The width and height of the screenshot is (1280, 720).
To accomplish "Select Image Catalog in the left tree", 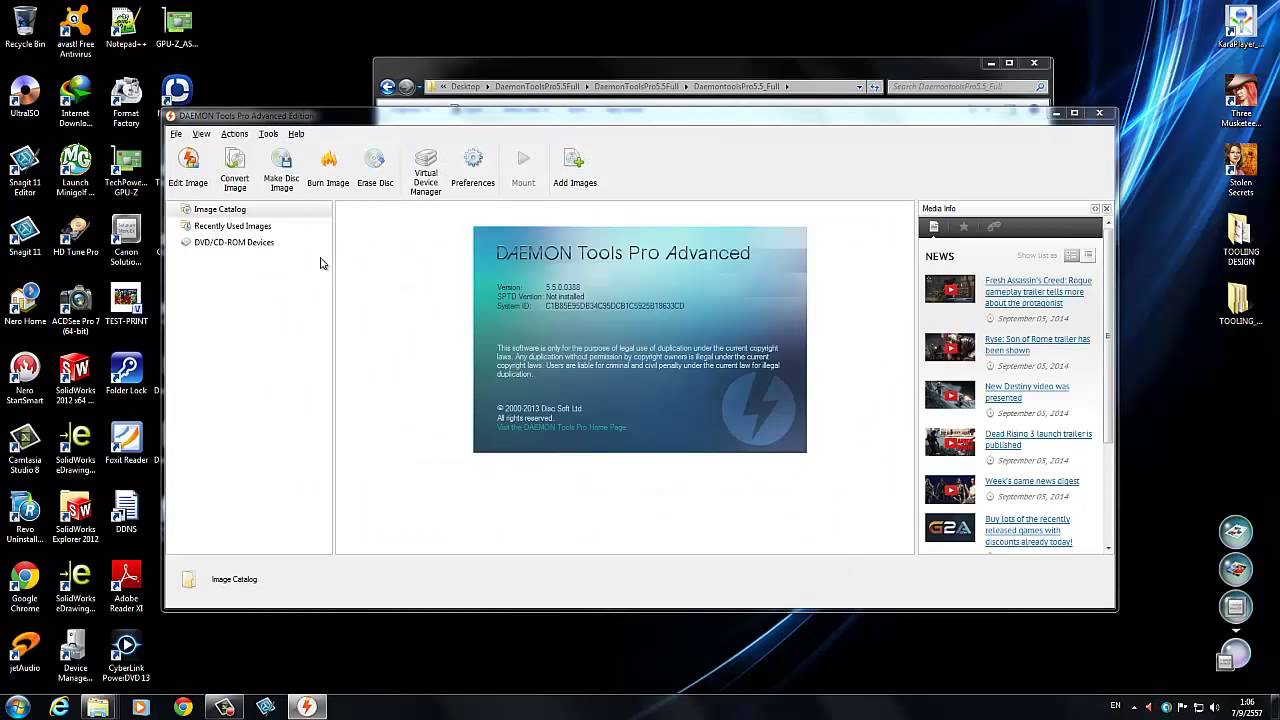I will pyautogui.click(x=219, y=209).
